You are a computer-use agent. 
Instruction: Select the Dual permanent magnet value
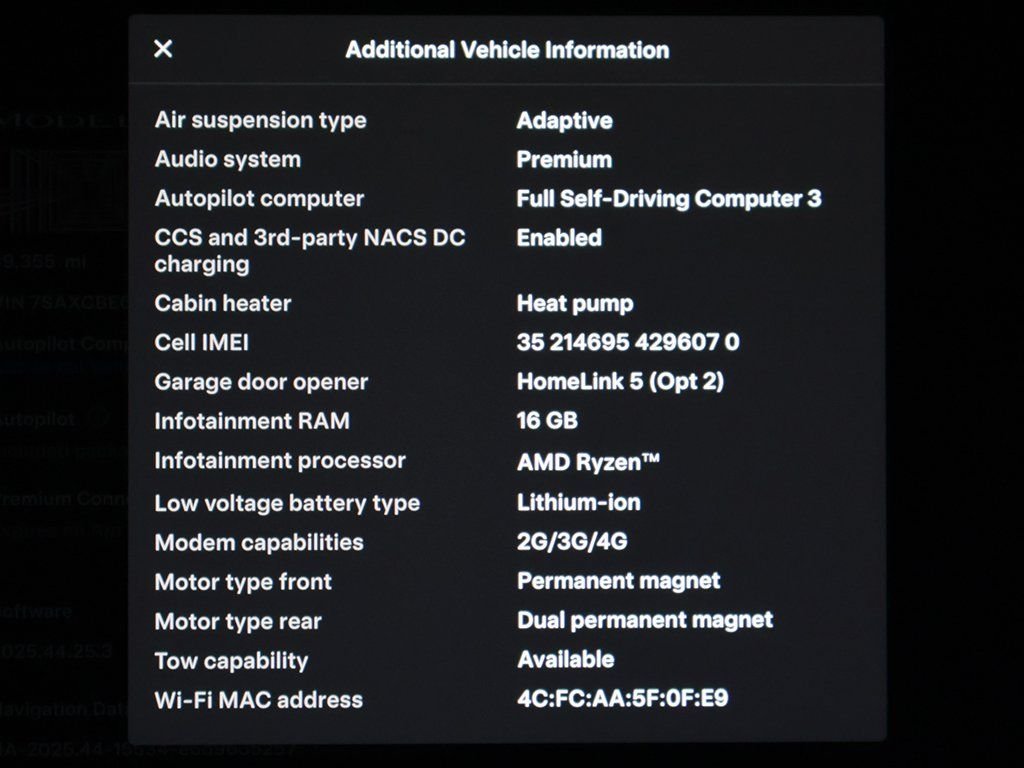tap(644, 620)
